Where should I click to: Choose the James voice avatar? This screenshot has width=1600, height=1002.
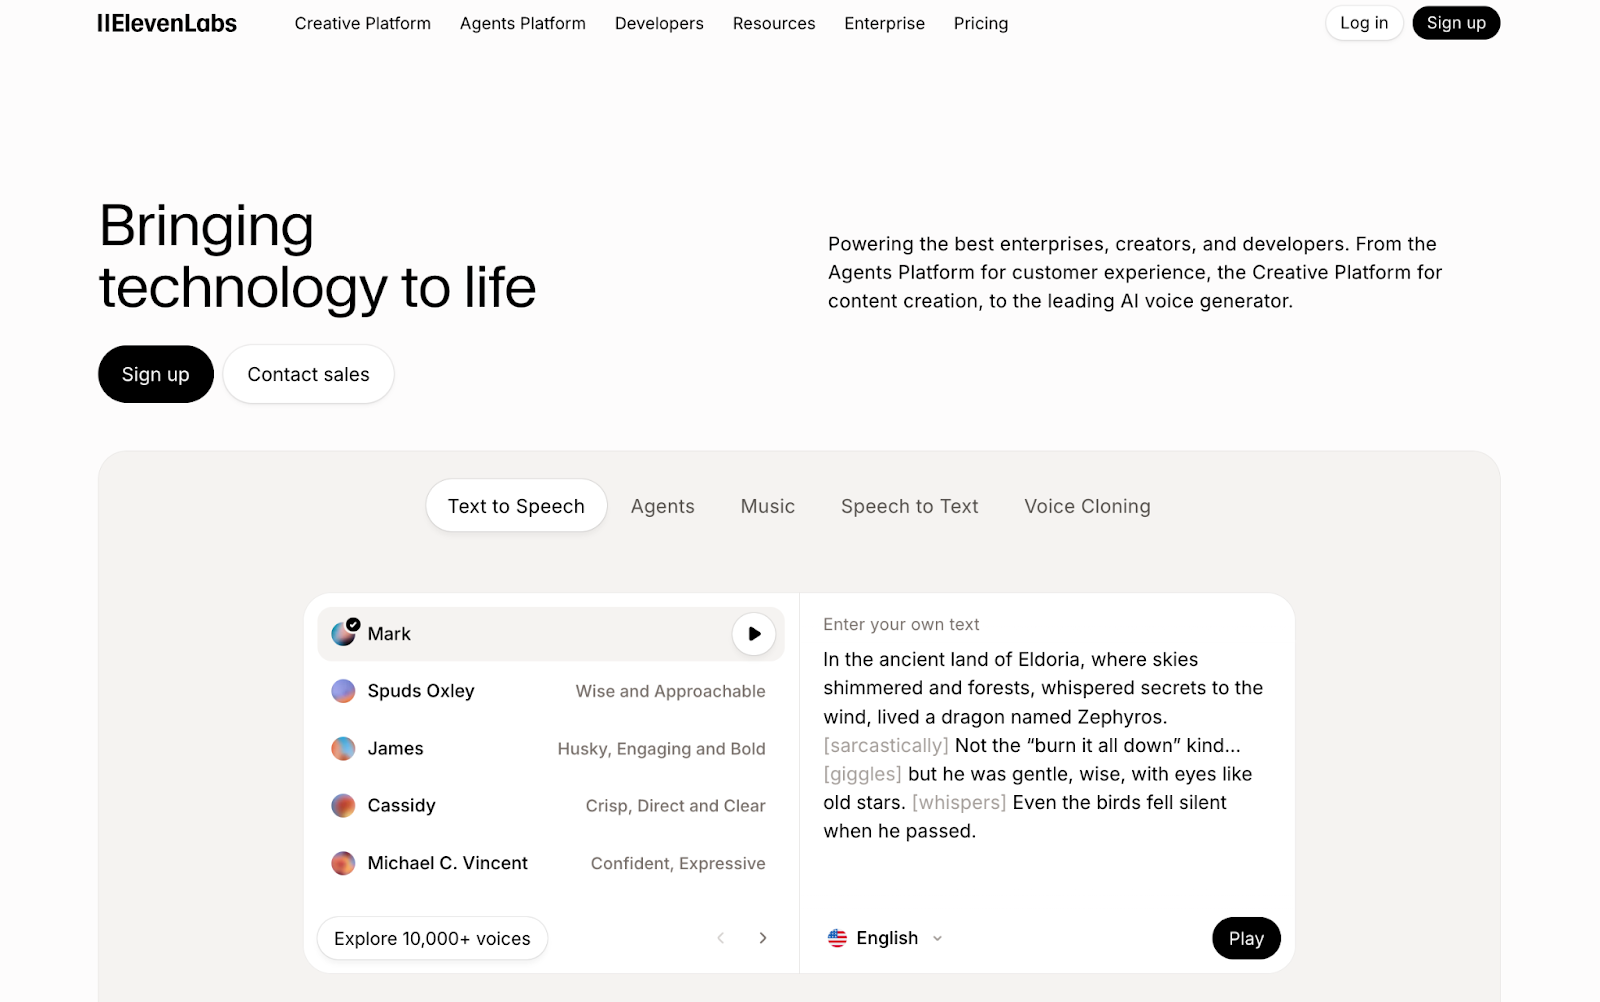click(343, 748)
